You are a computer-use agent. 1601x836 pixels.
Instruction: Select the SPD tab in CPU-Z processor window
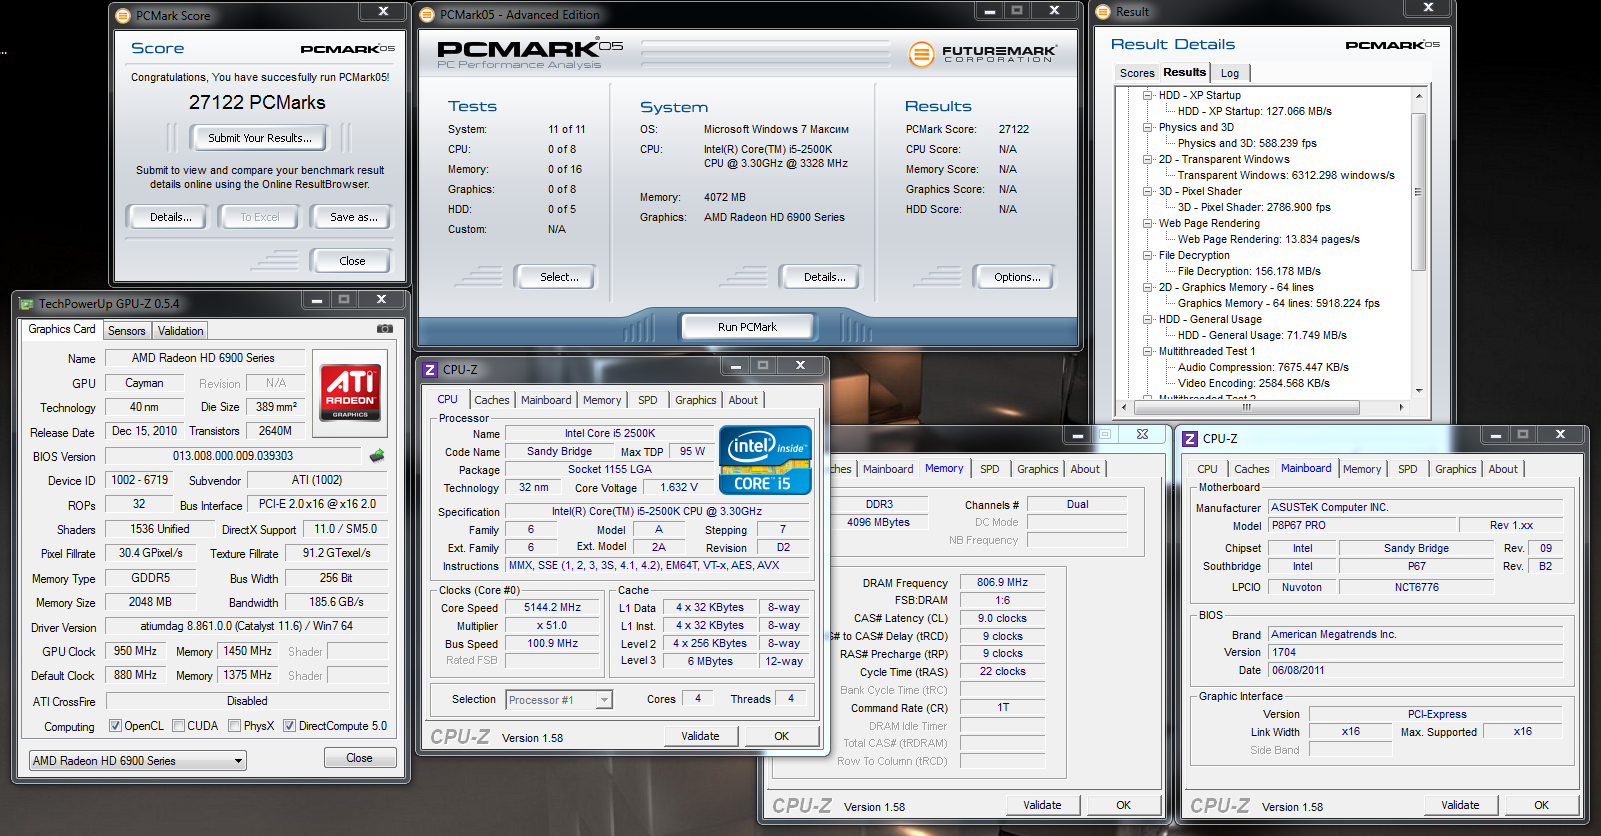(x=648, y=400)
